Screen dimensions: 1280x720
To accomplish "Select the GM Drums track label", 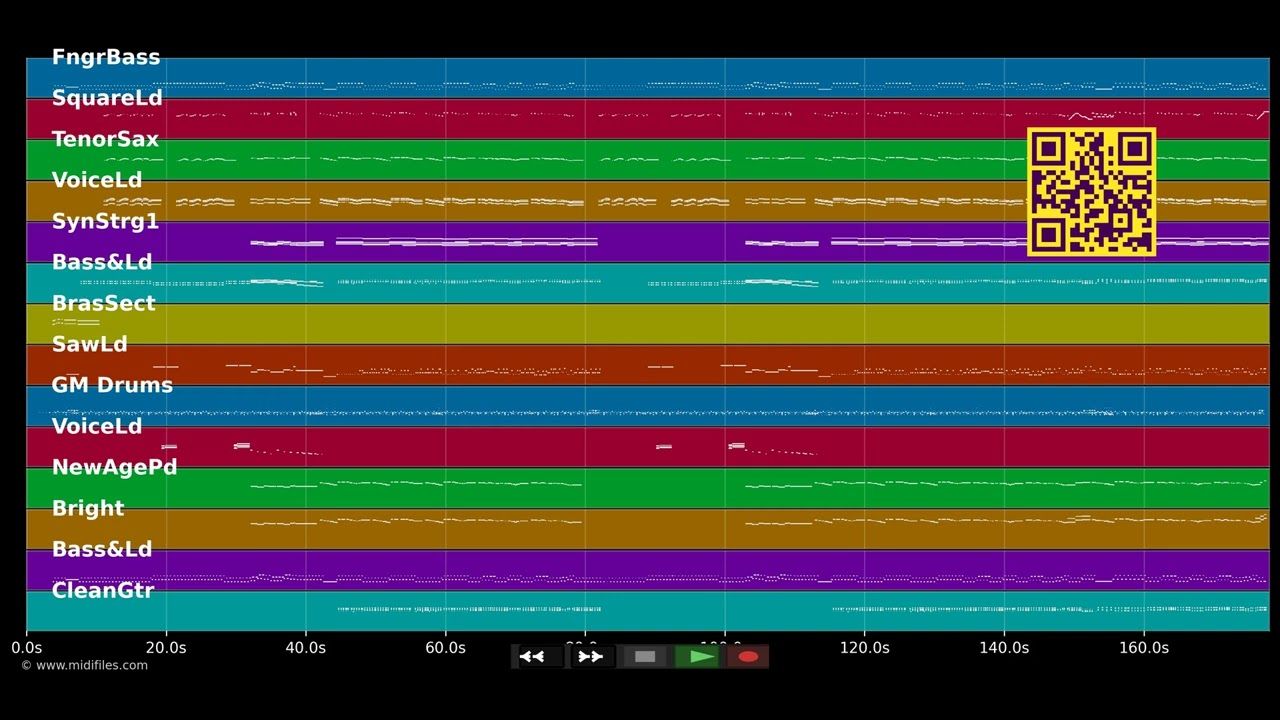I will [112, 385].
